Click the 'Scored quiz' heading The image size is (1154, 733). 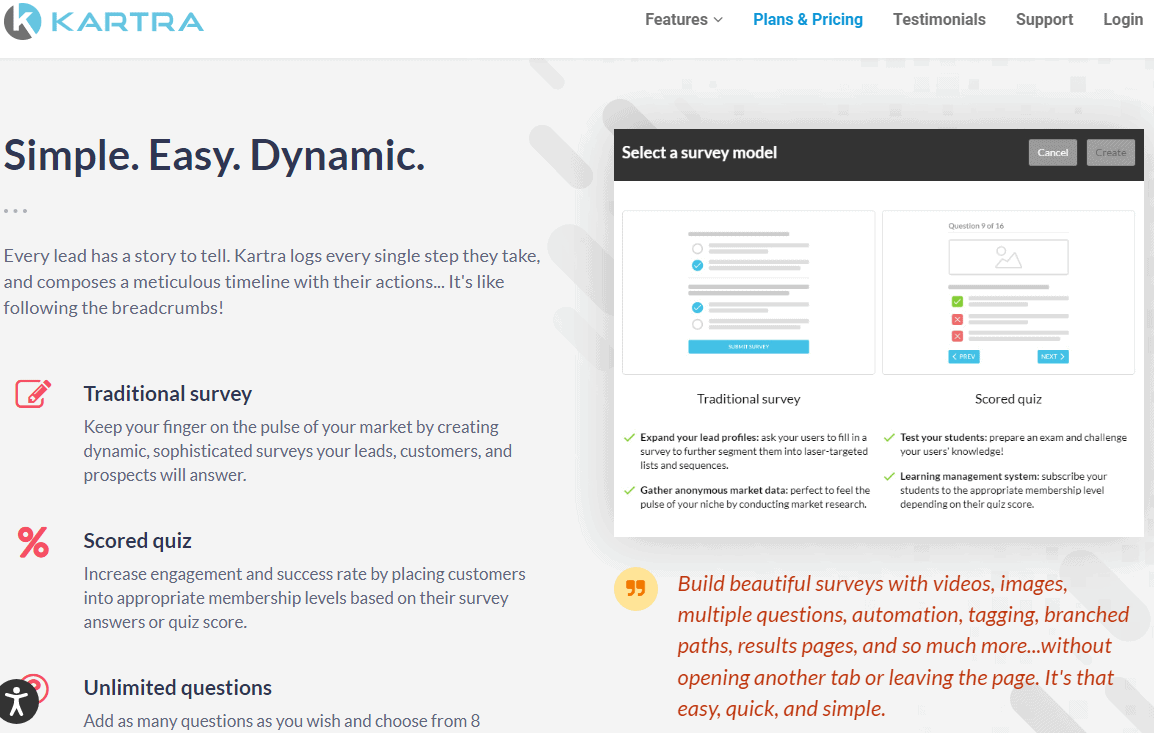pyautogui.click(x=138, y=541)
